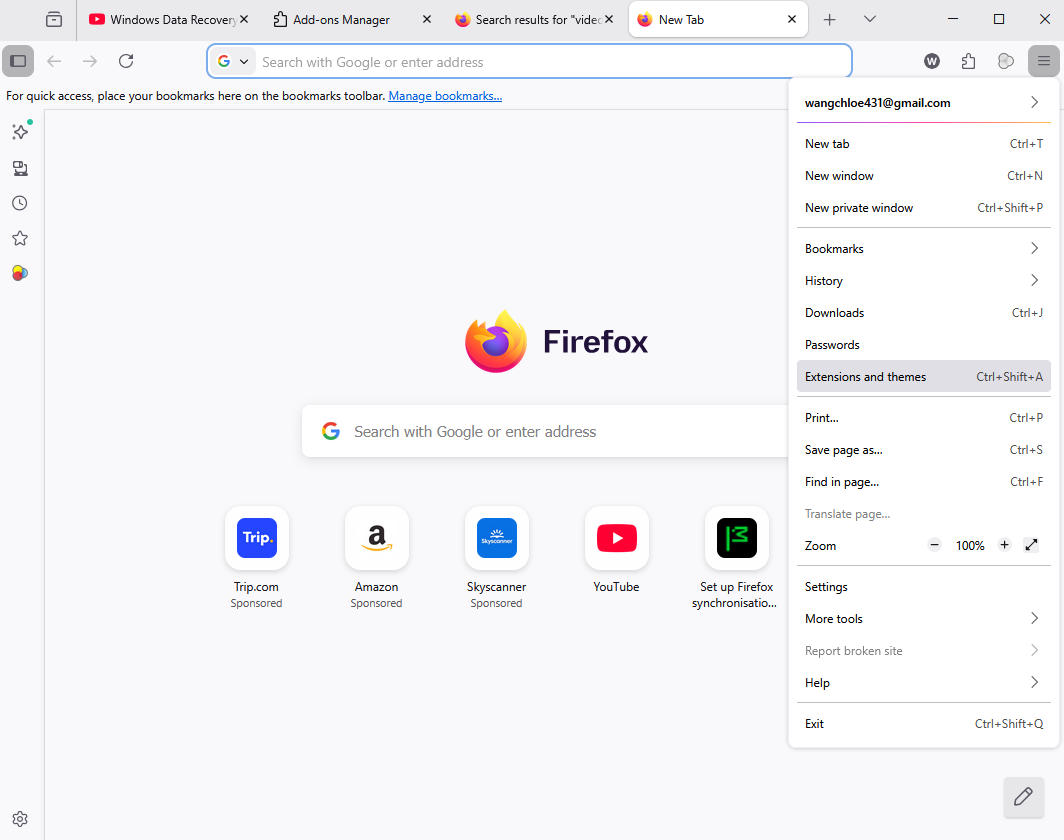Open the YouTube shortcut tile
The width and height of the screenshot is (1064, 840).
click(616, 537)
